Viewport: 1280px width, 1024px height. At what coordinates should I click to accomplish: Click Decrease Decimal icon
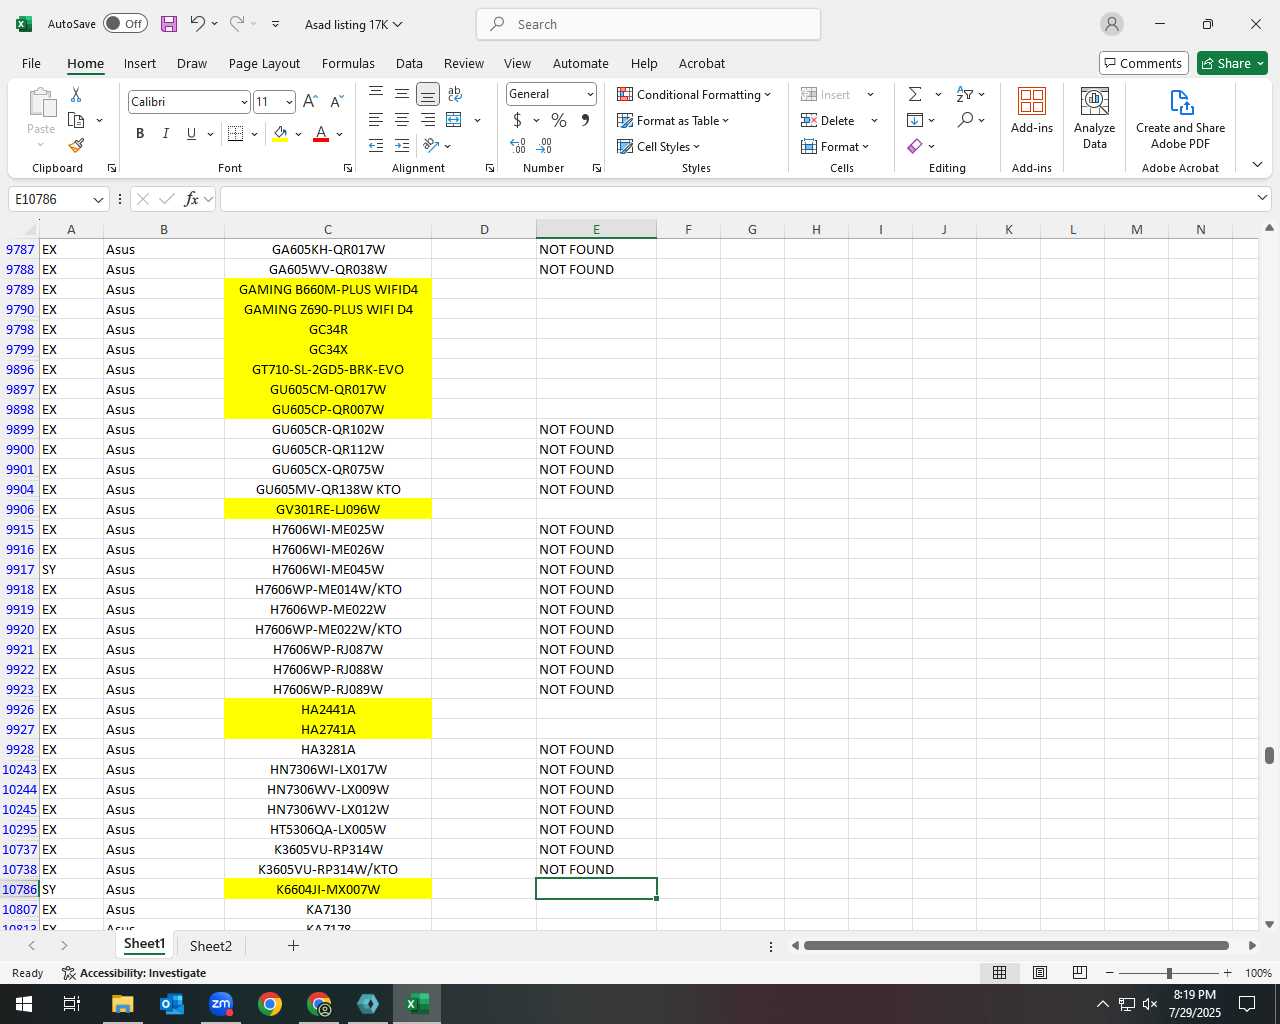(546, 146)
